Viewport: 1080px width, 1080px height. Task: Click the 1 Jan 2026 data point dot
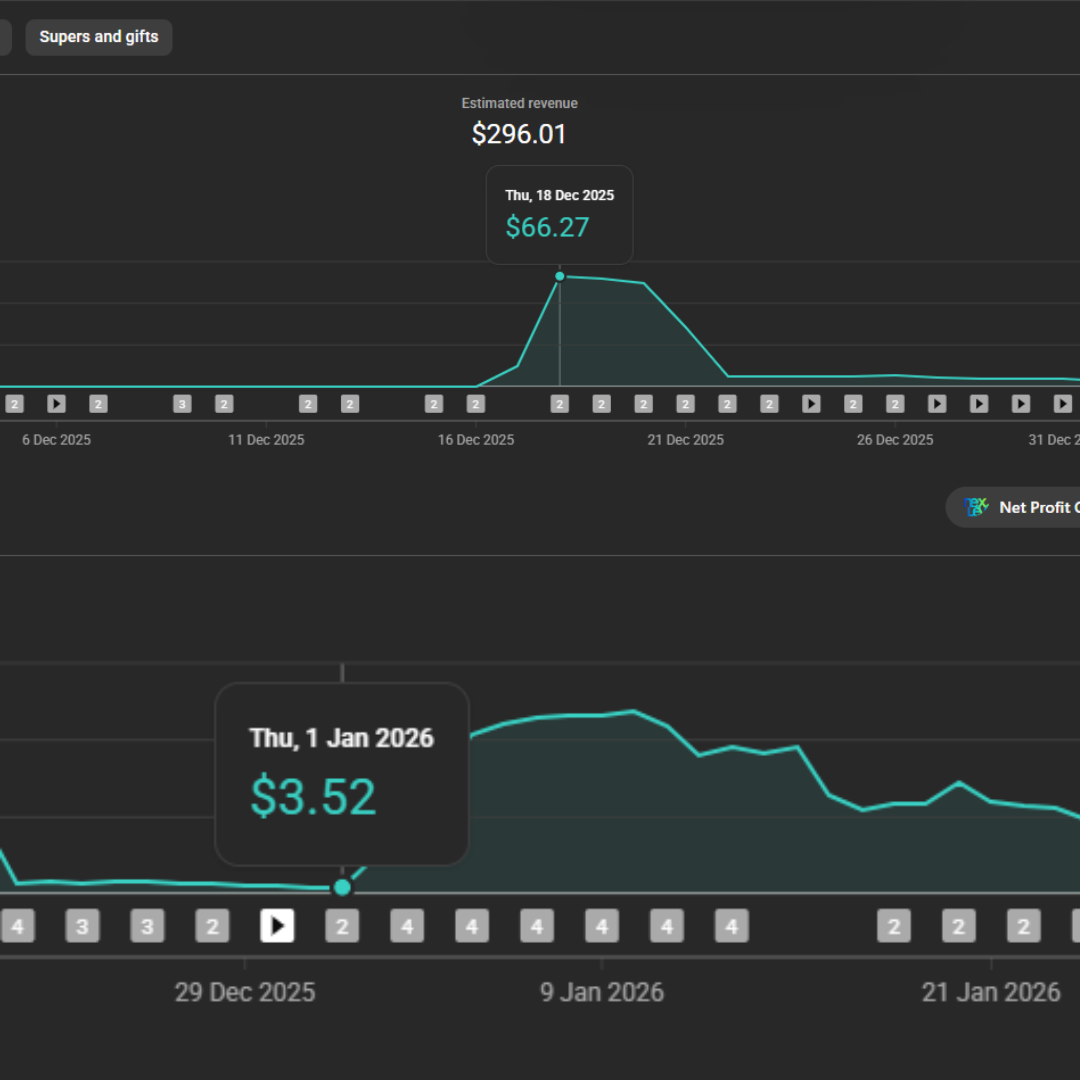pos(343,887)
